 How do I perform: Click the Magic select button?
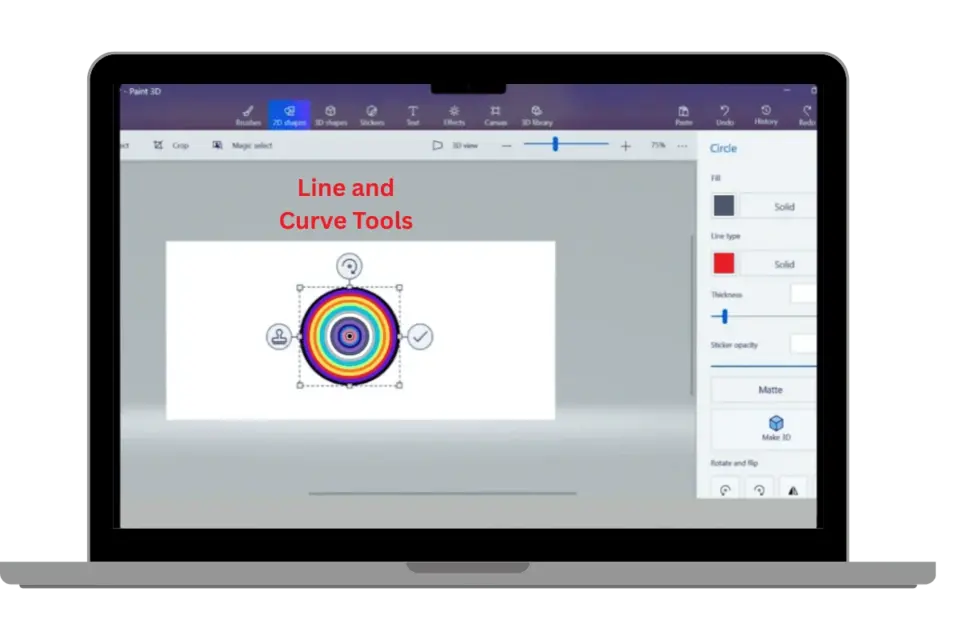(x=242, y=146)
